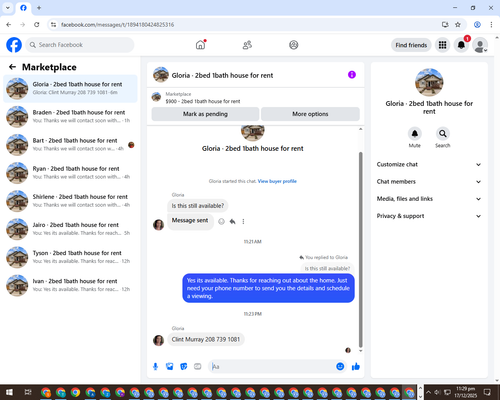This screenshot has width=500, height=400.
Task: Click the chat scrollbar thumb
Action: tap(360, 250)
